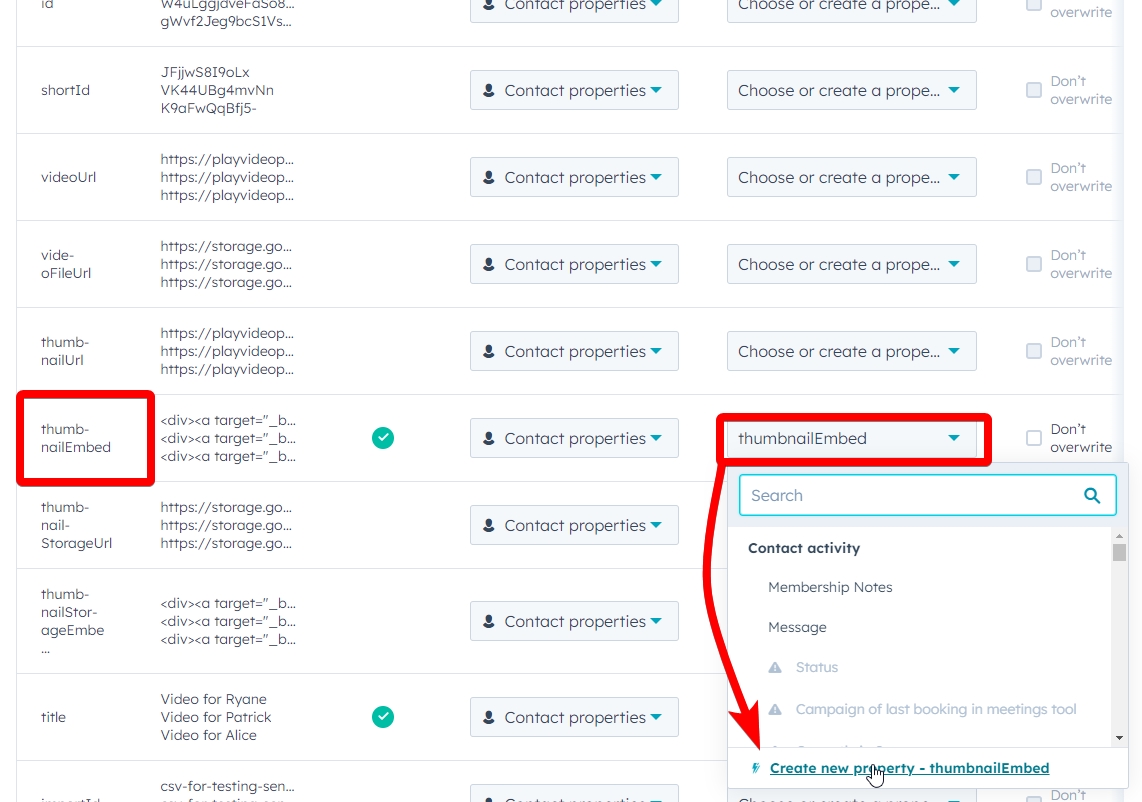This screenshot has height=802, width=1142.
Task: Click green checkmark in thumbnailEmbed row
Action: point(382,438)
